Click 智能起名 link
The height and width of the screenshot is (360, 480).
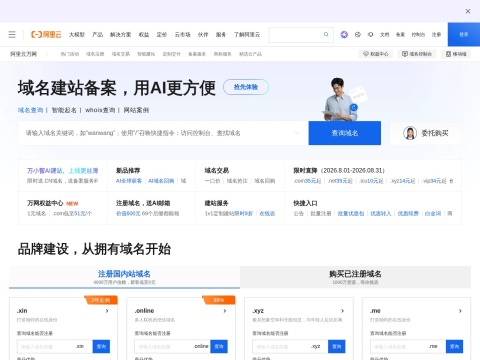pos(64,110)
